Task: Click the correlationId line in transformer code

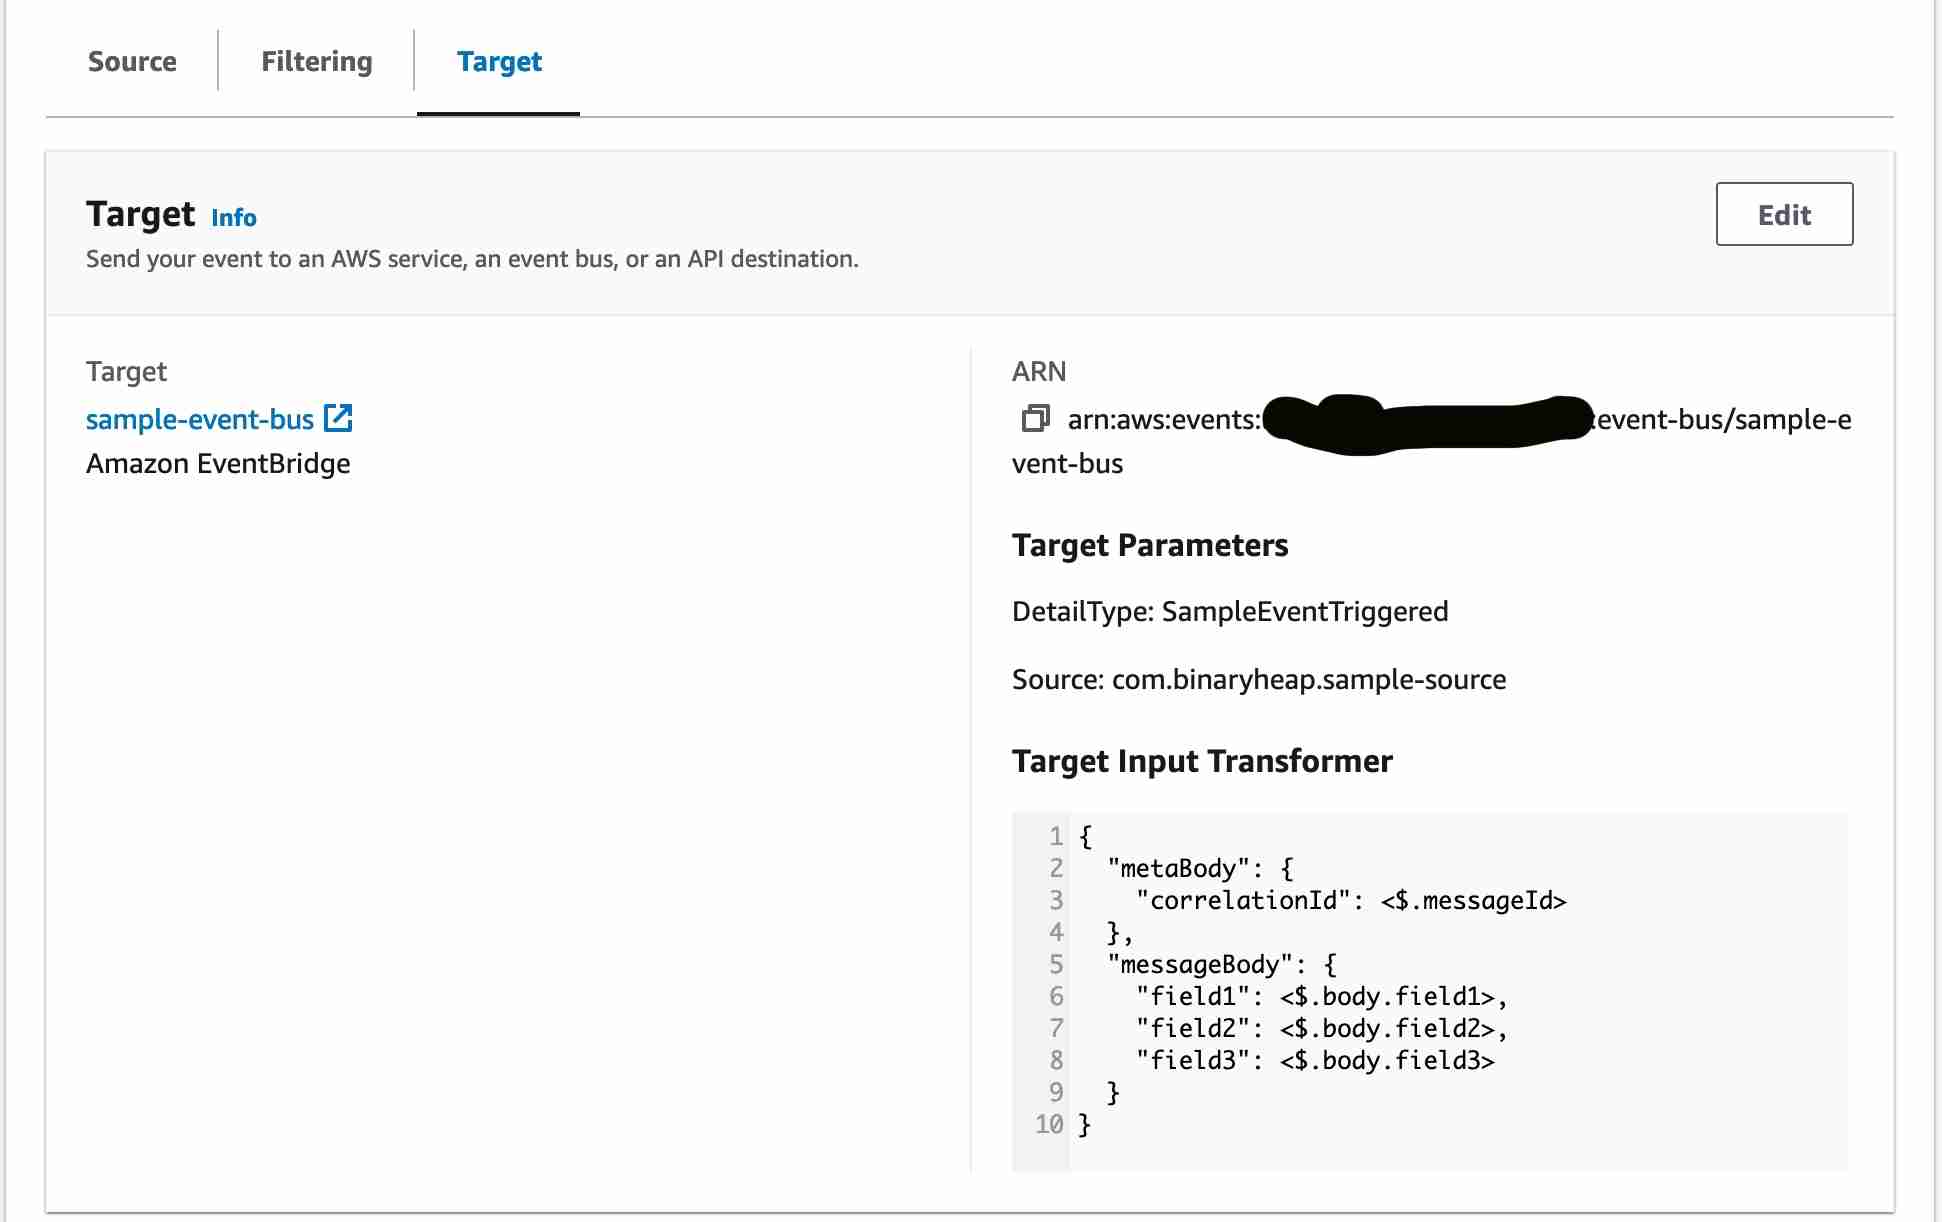Action: (x=1350, y=901)
